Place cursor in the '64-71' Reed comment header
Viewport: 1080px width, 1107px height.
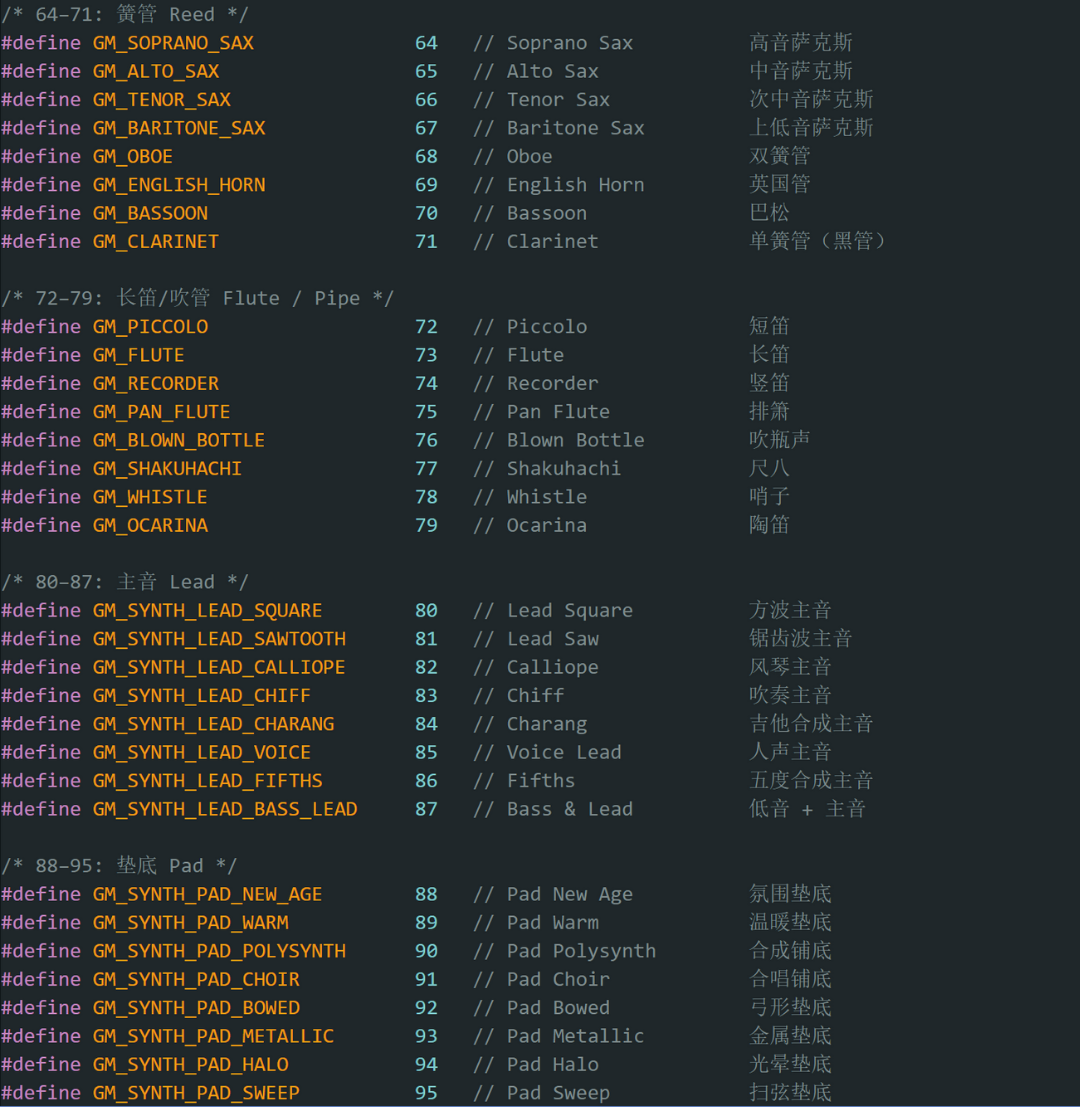[125, 15]
